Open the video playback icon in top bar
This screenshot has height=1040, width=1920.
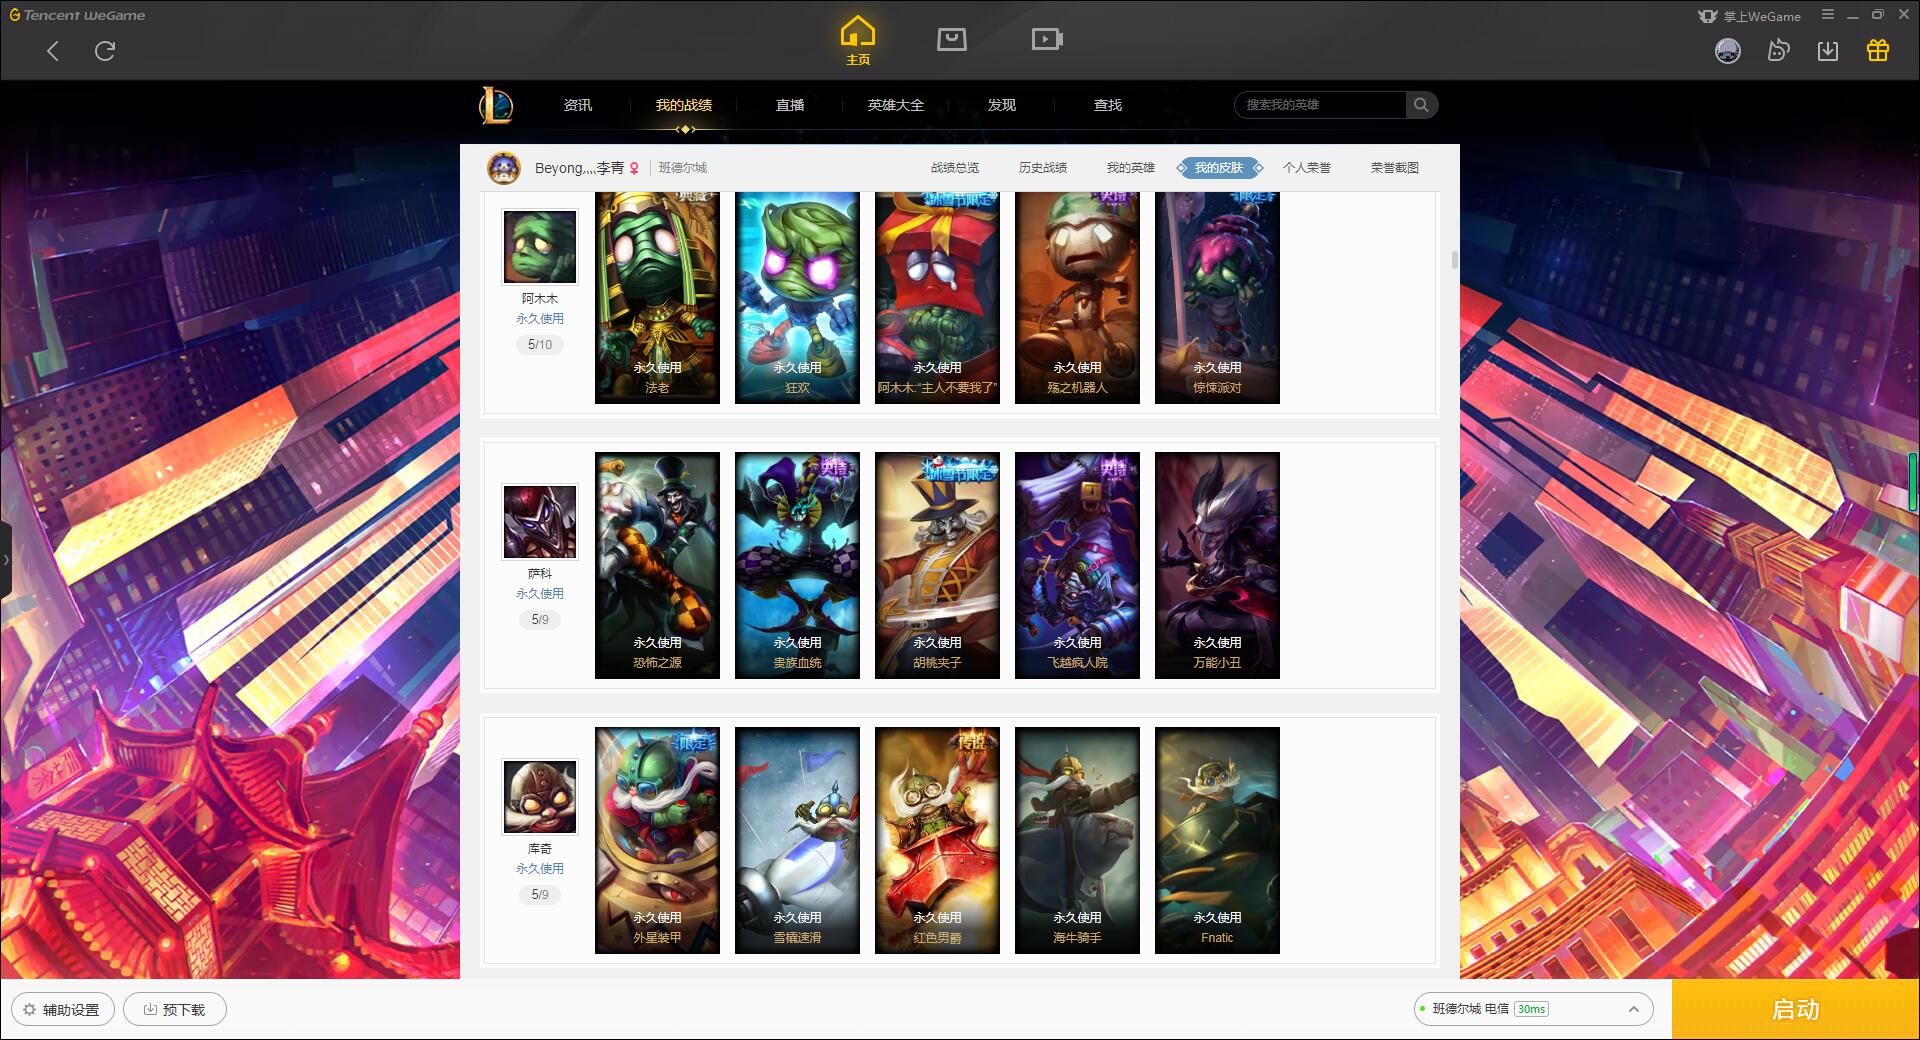click(x=1047, y=39)
